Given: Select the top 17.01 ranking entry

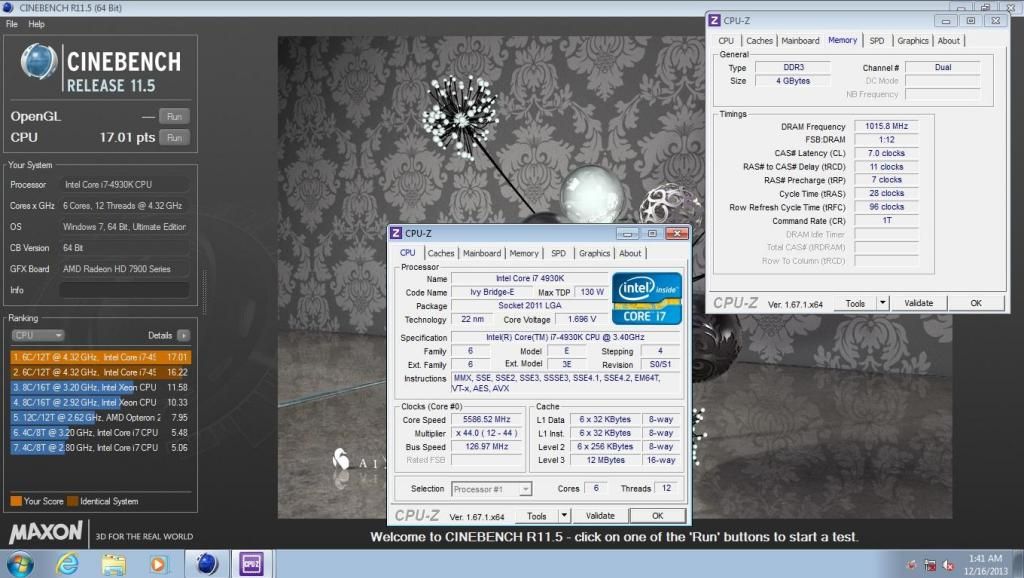Looking at the screenshot, I should pyautogui.click(x=100, y=356).
